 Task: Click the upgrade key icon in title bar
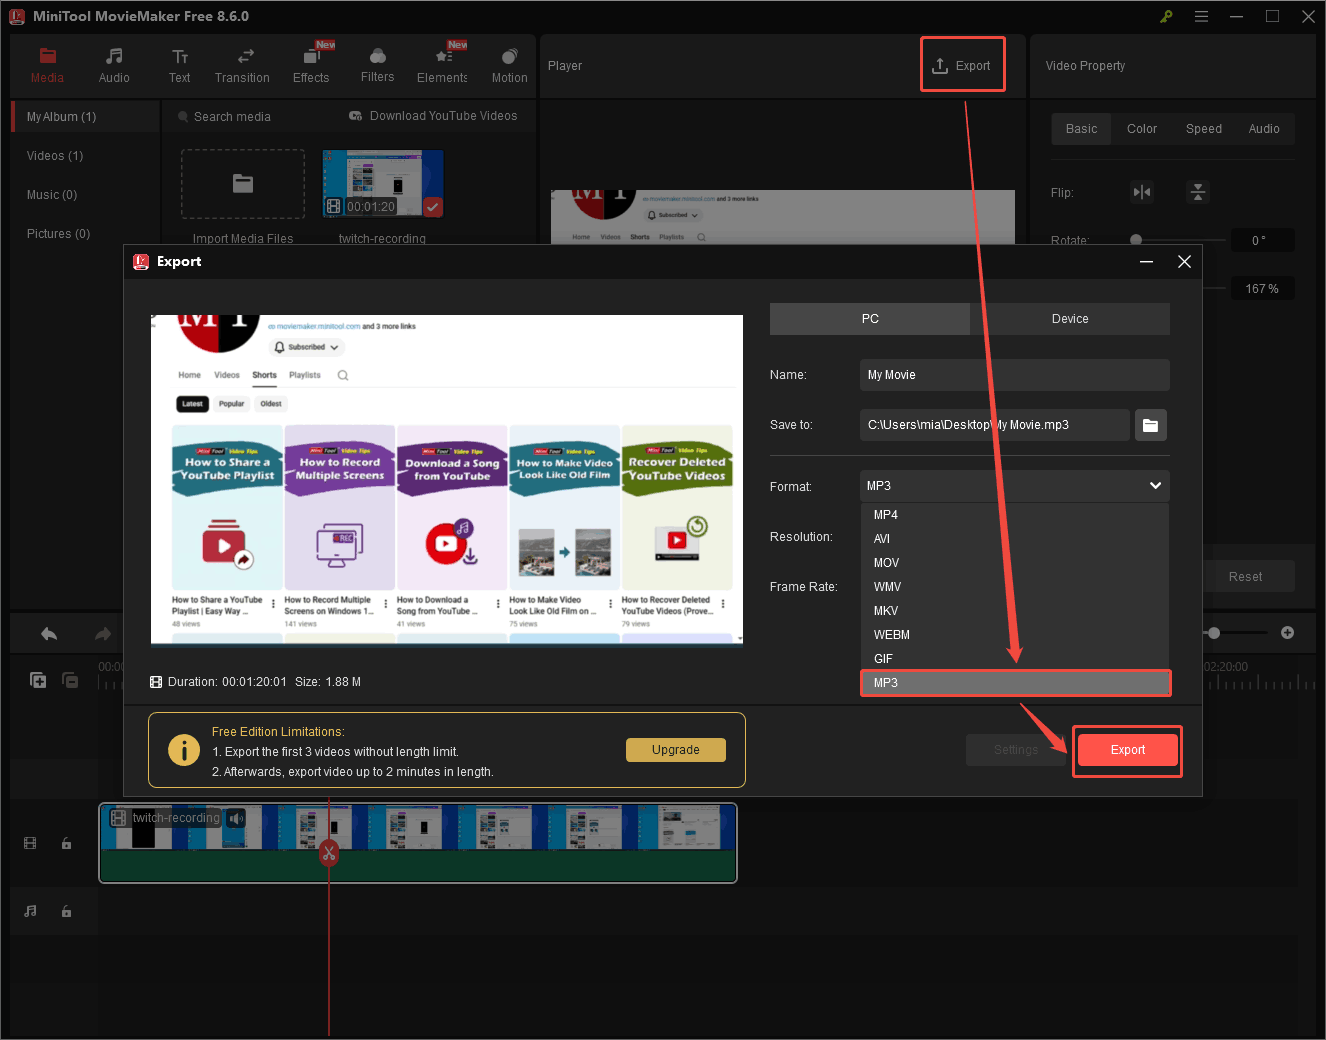click(1166, 16)
